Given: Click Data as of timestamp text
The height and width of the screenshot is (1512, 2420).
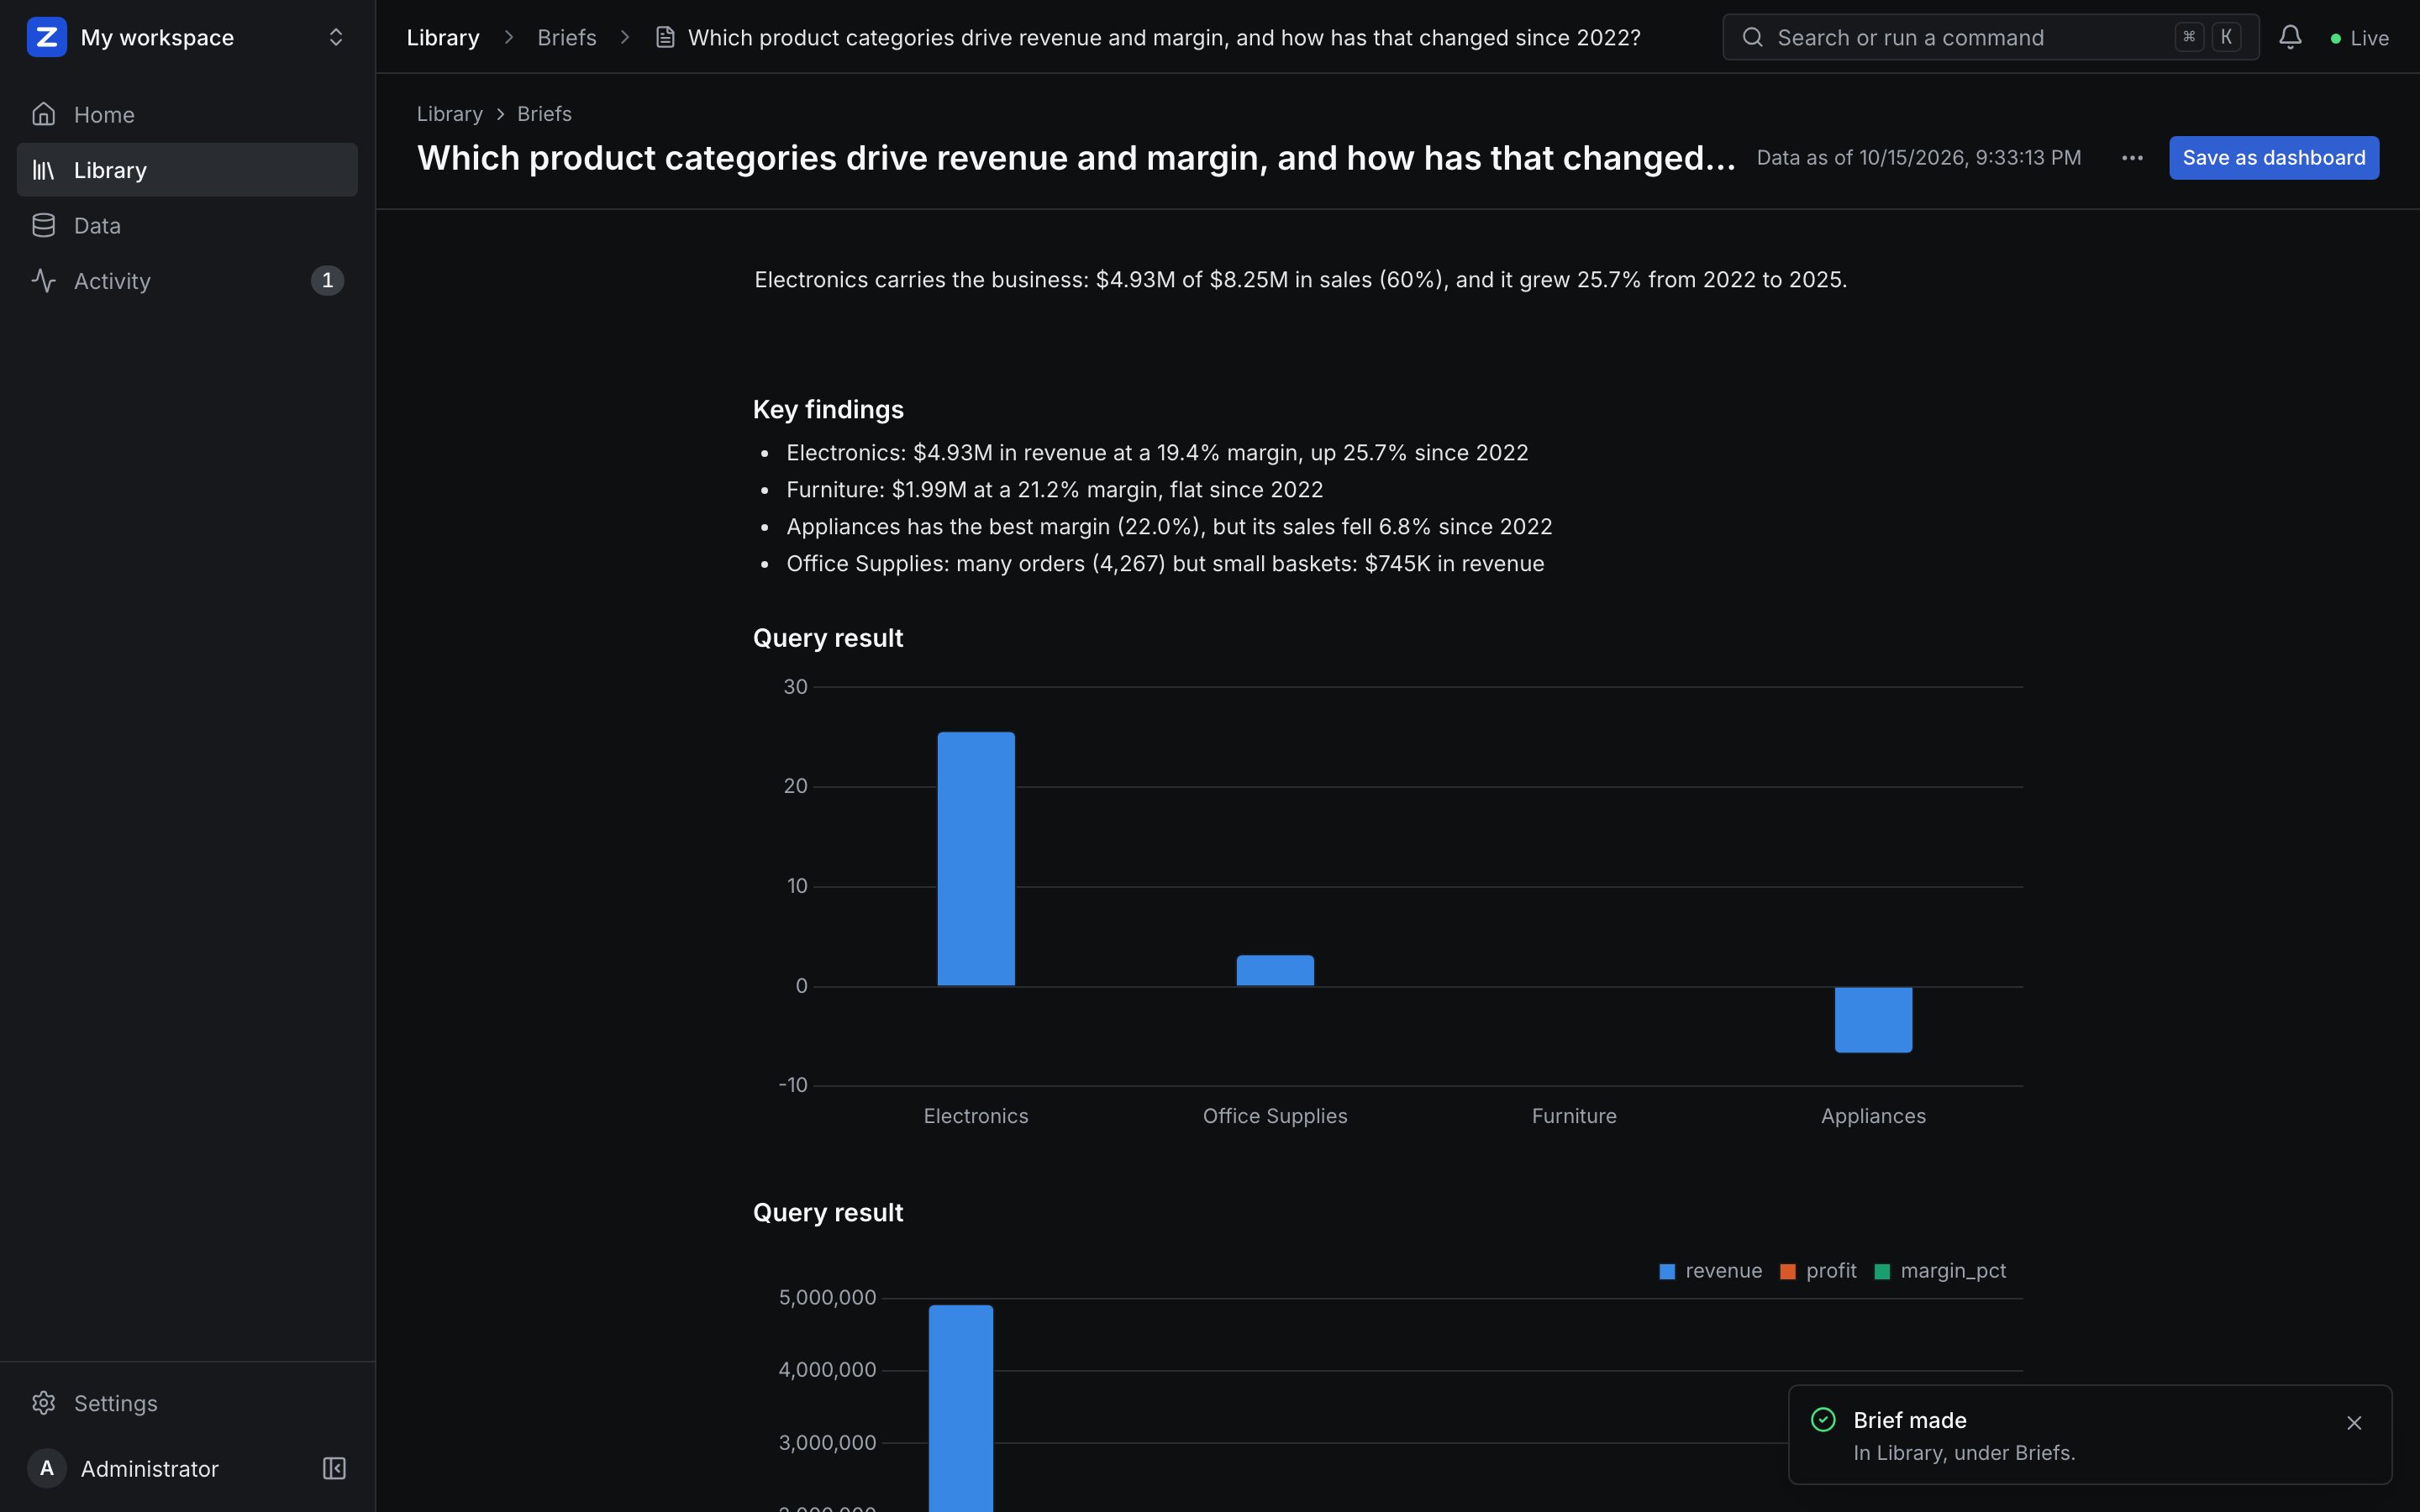Looking at the screenshot, I should [x=1918, y=158].
